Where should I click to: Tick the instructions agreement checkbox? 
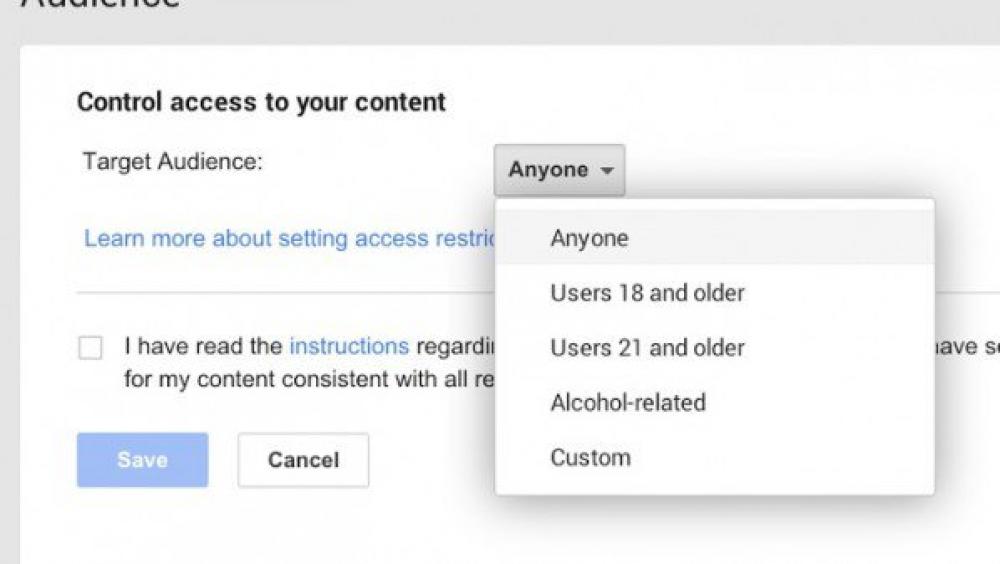coord(90,348)
